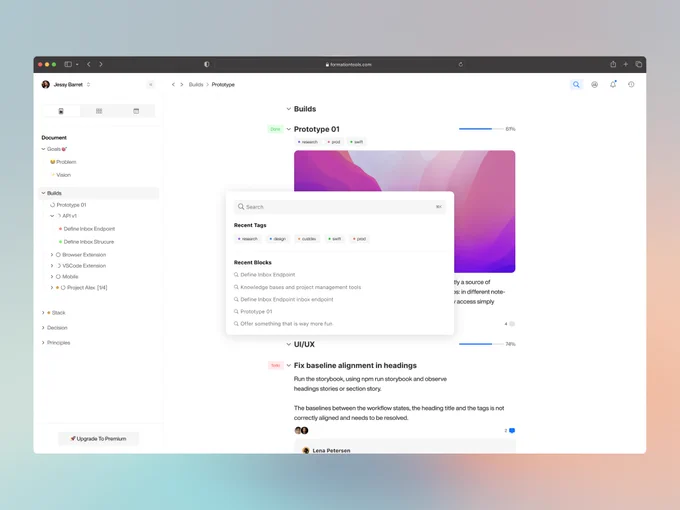680x510 pixels.
Task: Click status circle beside Prototype 01 in sidebar
Action: (x=52, y=205)
